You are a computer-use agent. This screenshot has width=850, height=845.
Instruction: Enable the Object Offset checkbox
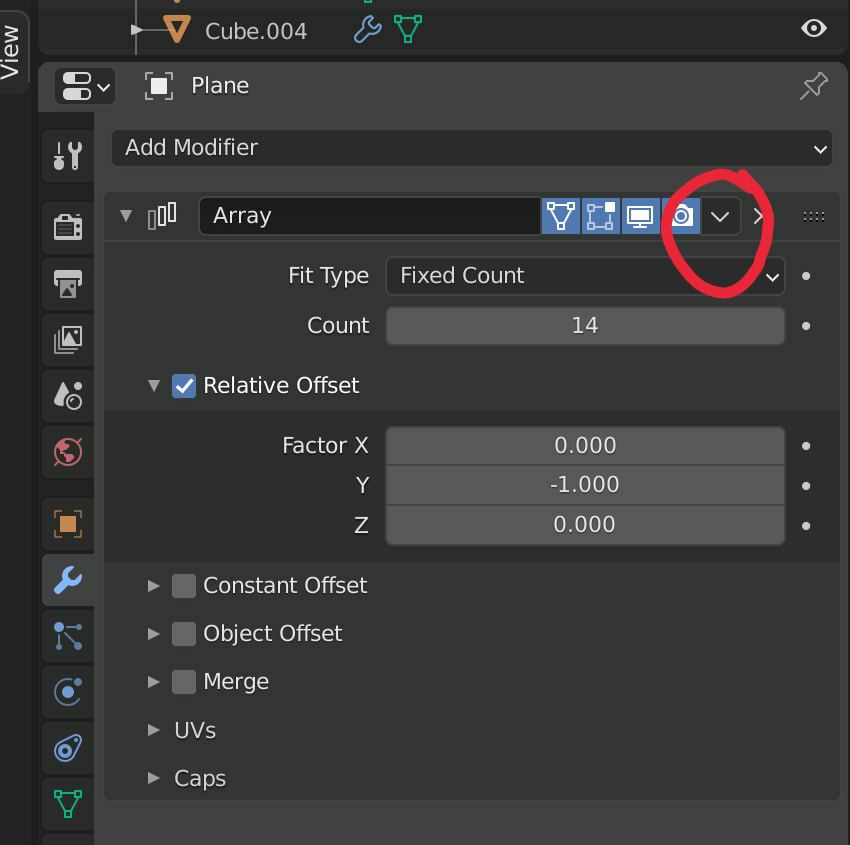184,634
